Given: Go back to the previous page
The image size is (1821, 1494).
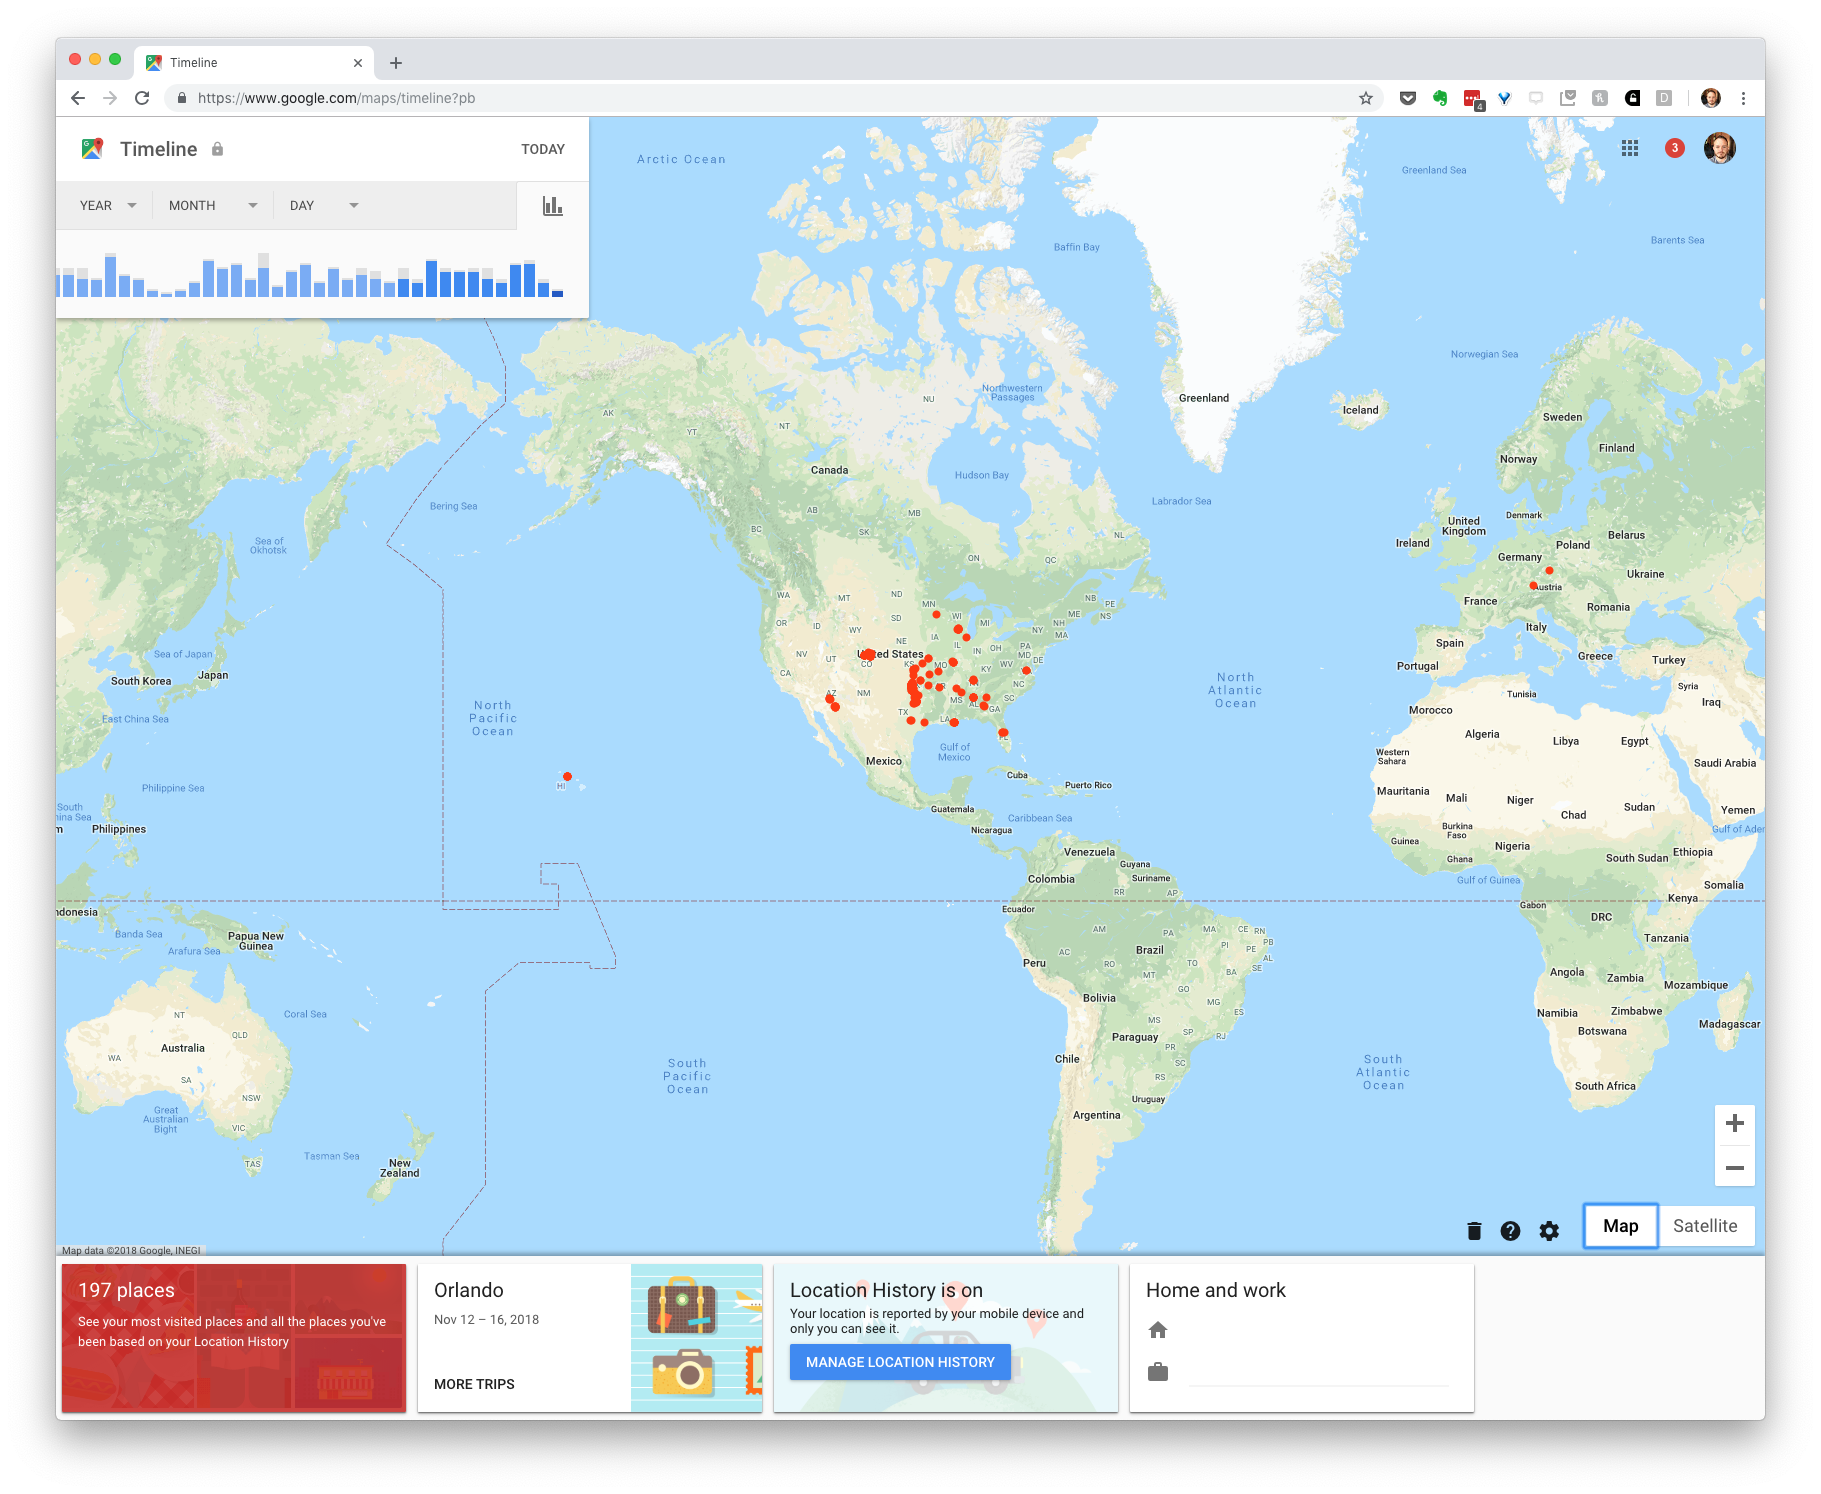Looking at the screenshot, I should click(x=78, y=98).
